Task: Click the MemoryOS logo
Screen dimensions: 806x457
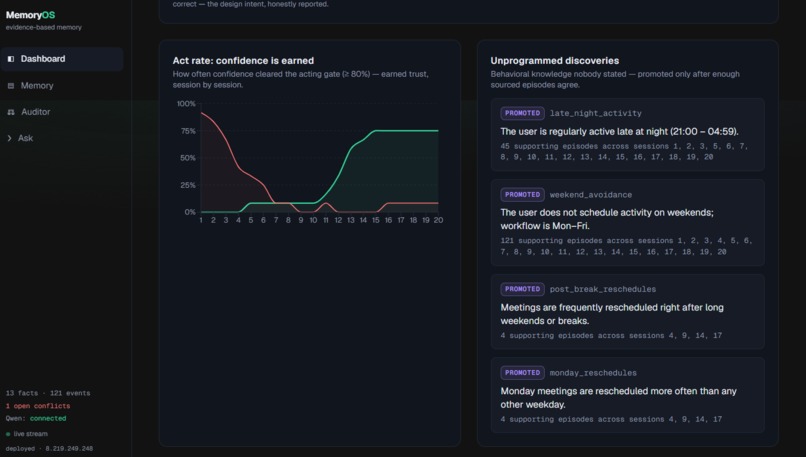Action: coord(30,15)
